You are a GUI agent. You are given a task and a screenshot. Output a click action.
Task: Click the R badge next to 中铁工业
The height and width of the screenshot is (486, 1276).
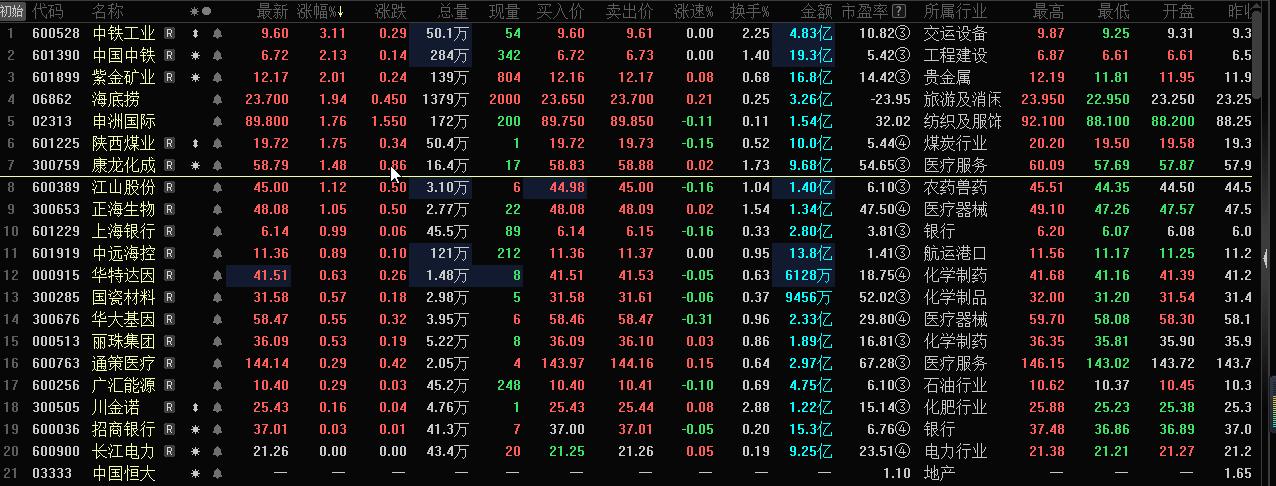[x=169, y=34]
